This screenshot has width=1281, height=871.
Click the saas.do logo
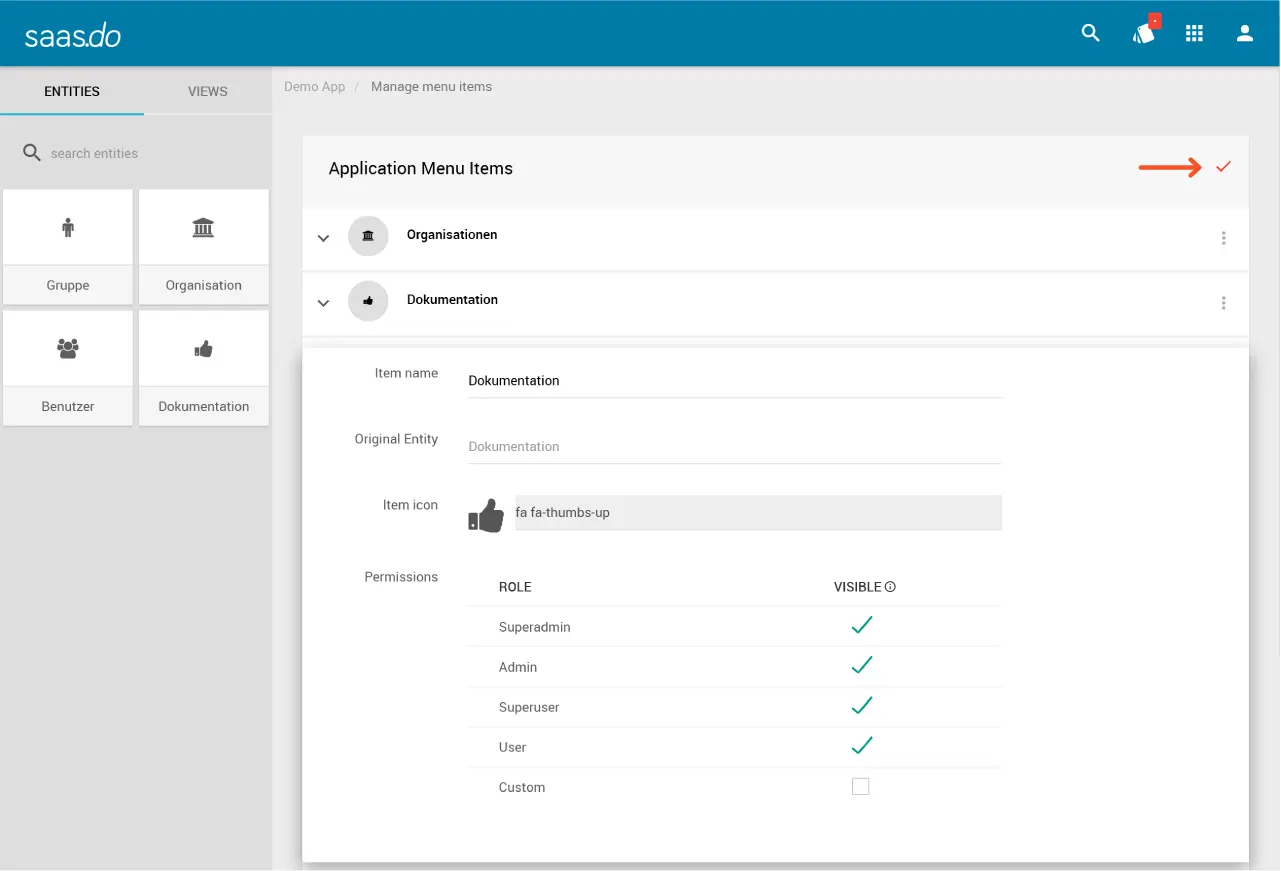pos(73,35)
